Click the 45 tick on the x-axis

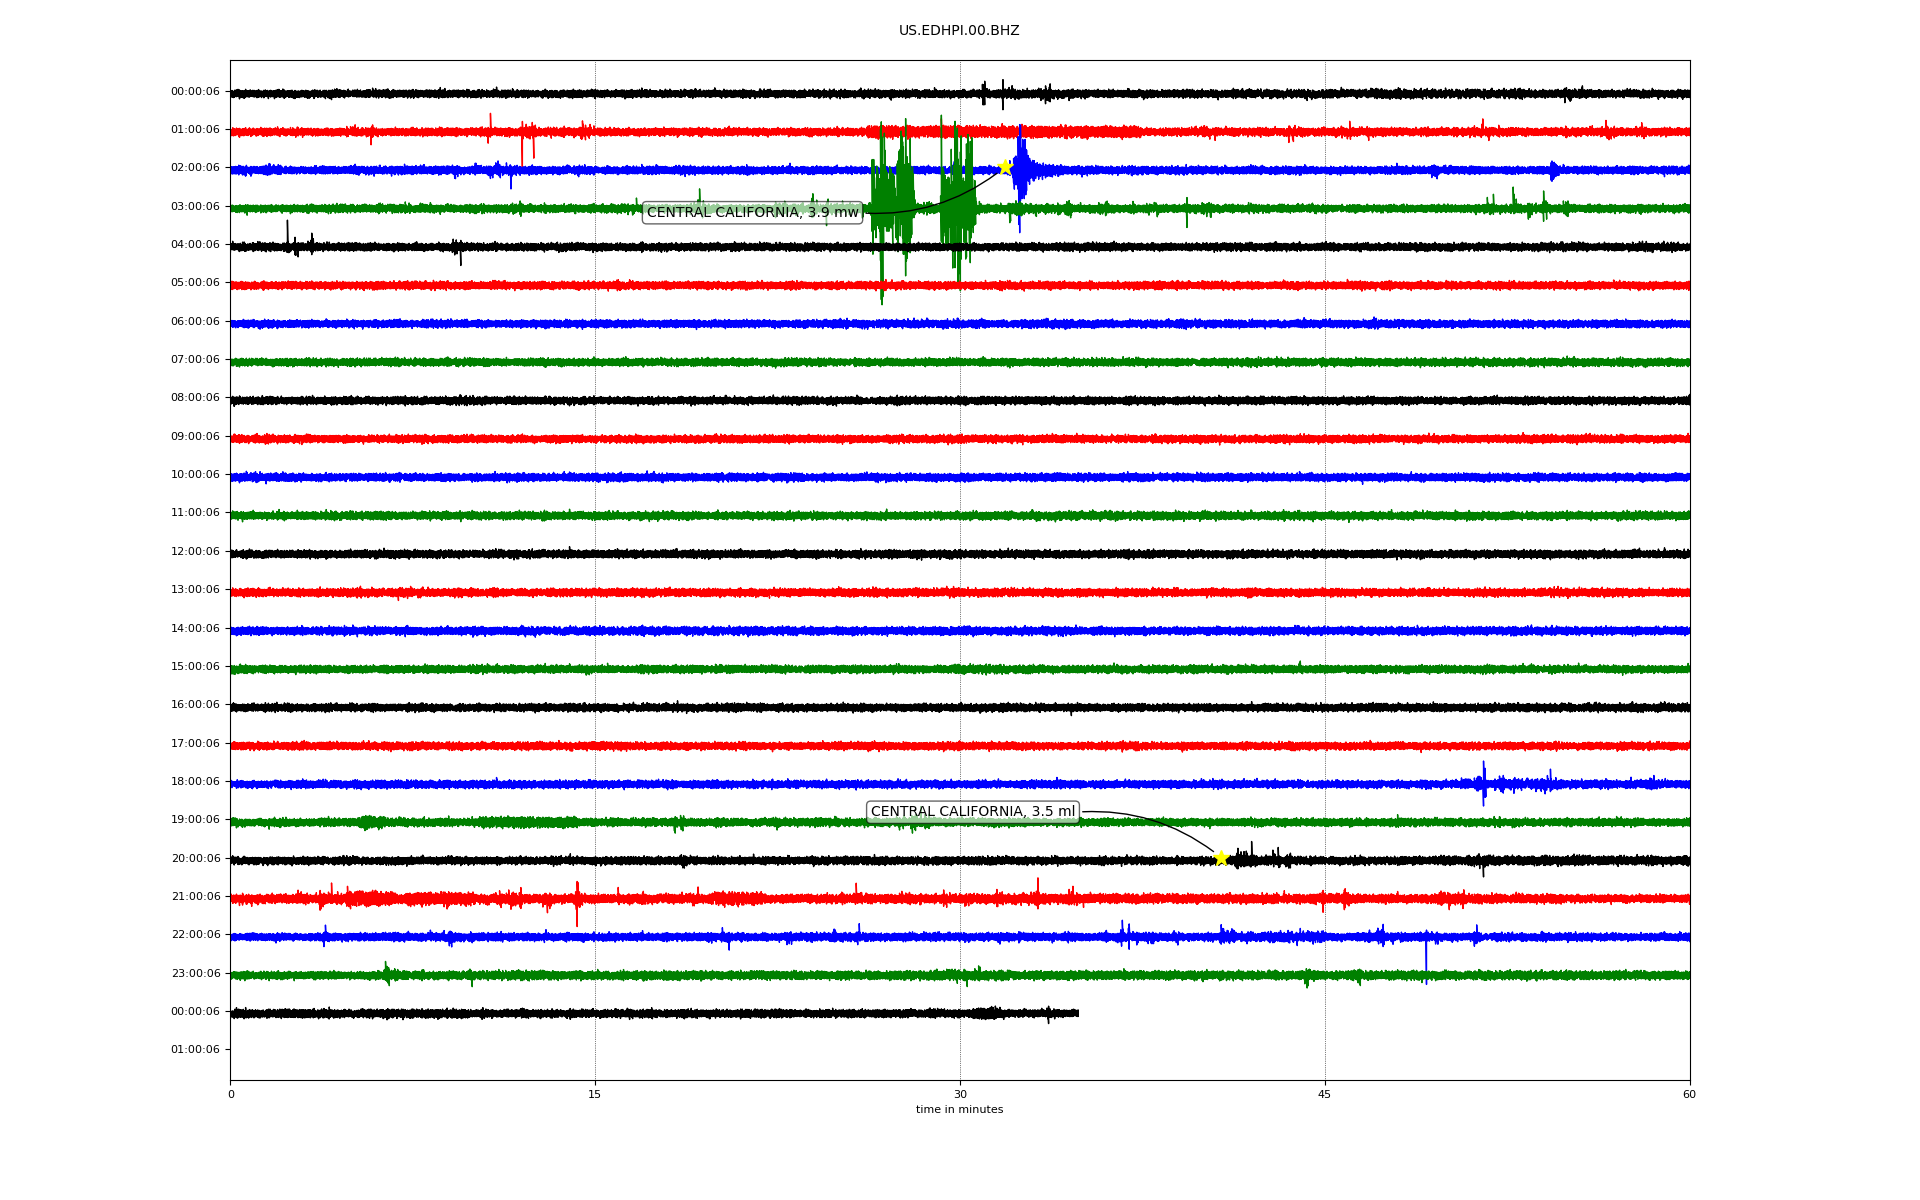[x=1325, y=1094]
